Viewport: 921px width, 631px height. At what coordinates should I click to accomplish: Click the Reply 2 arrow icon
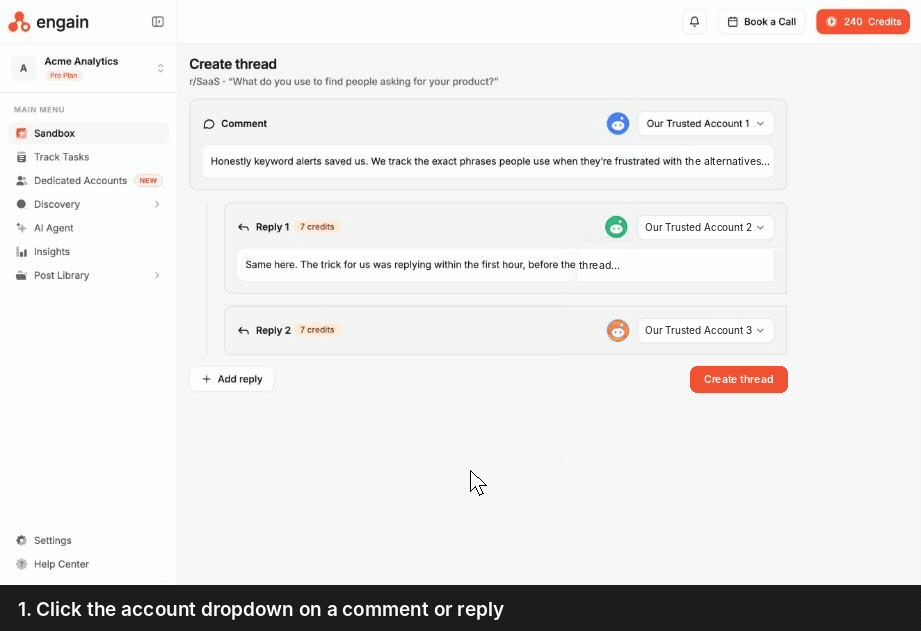pyautogui.click(x=243, y=331)
